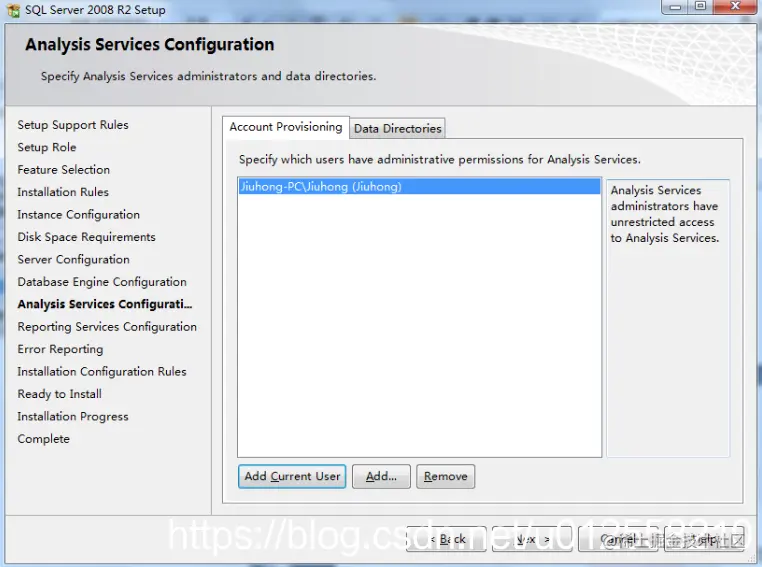The height and width of the screenshot is (567, 762).
Task: Select the Error Reporting step
Action: 60,349
